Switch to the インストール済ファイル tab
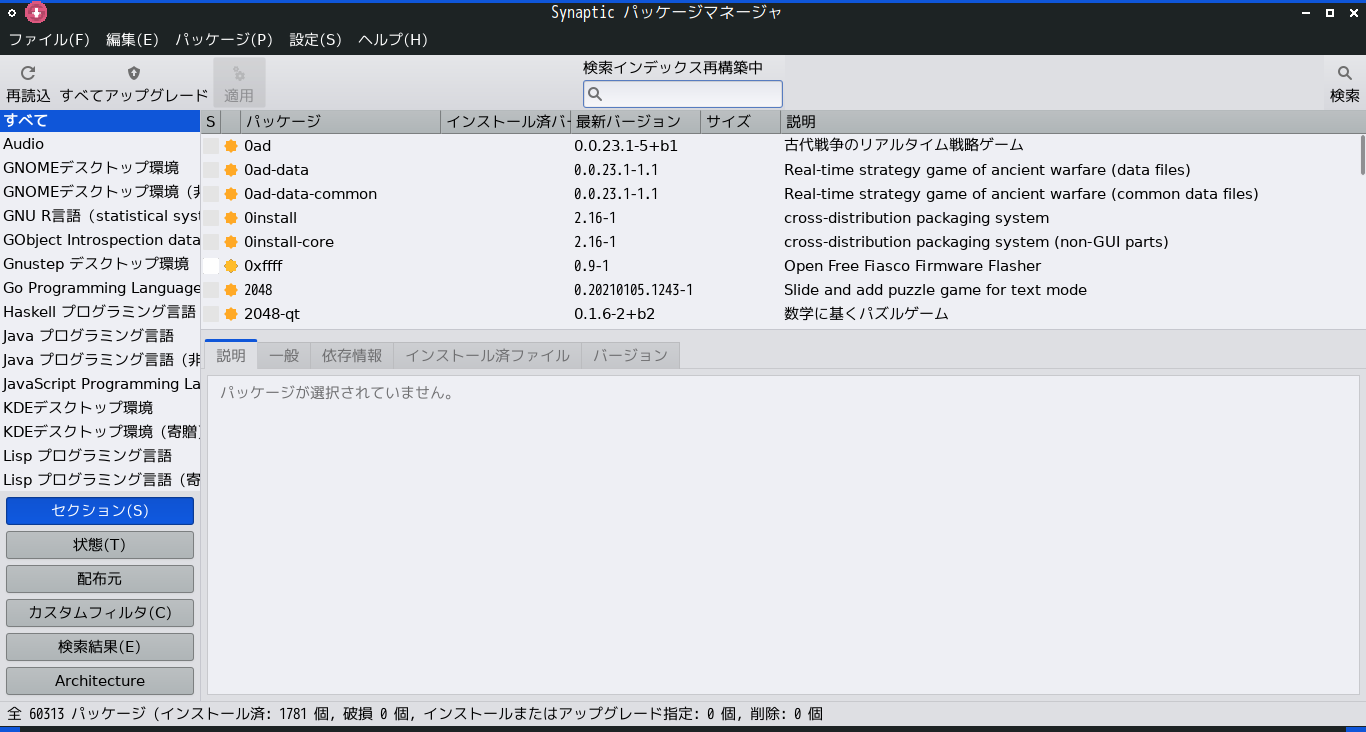 pyautogui.click(x=488, y=355)
